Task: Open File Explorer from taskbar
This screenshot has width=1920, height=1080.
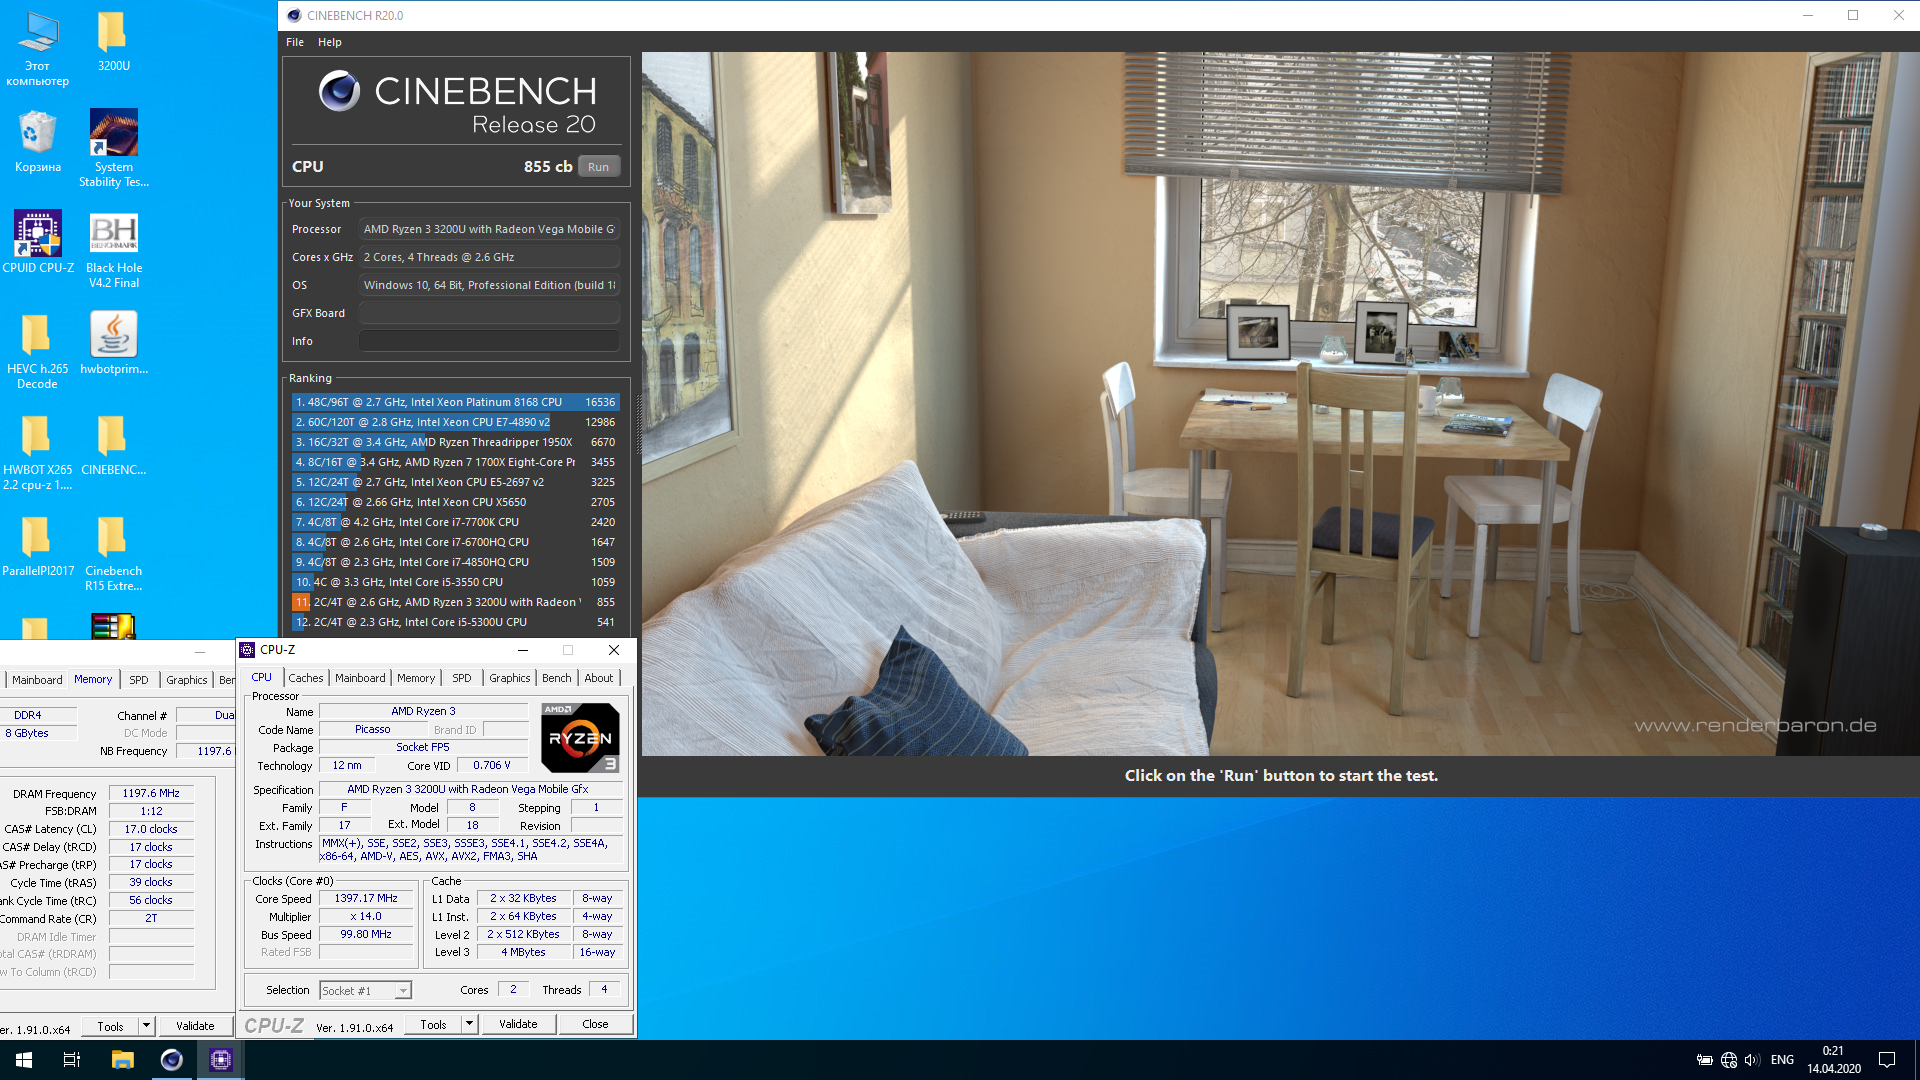Action: click(x=122, y=1060)
